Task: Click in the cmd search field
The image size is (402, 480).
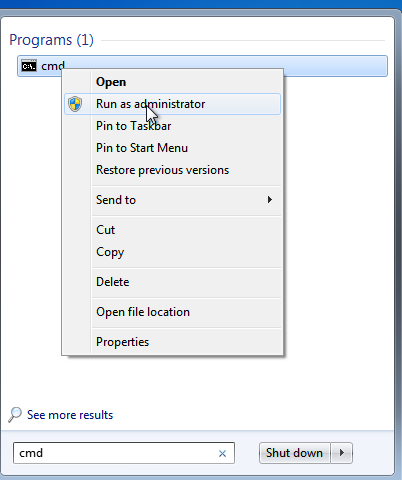Action: pos(115,453)
